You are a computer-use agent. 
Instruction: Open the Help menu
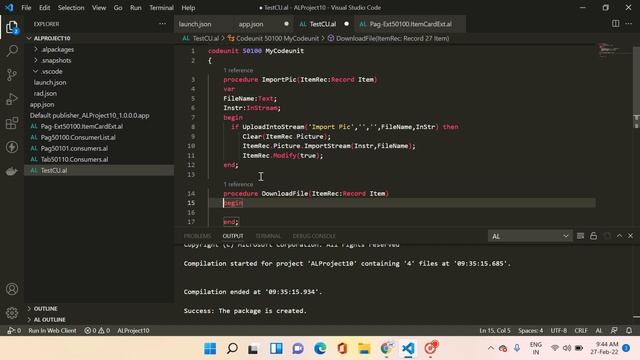[188, 8]
